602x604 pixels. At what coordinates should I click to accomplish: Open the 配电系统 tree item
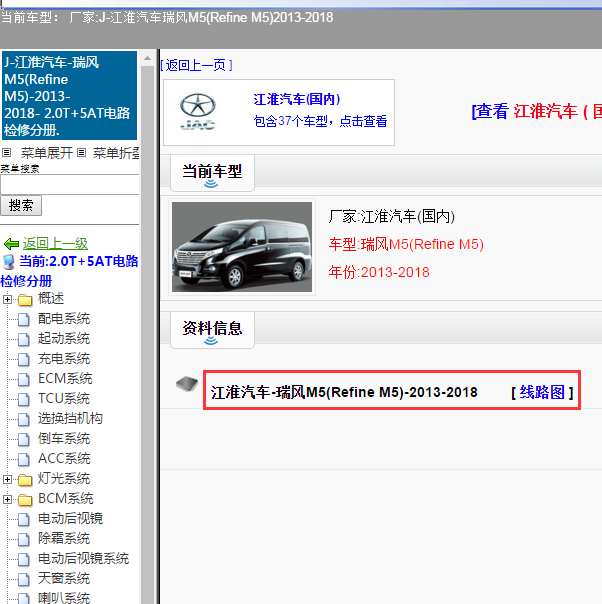coord(64,319)
